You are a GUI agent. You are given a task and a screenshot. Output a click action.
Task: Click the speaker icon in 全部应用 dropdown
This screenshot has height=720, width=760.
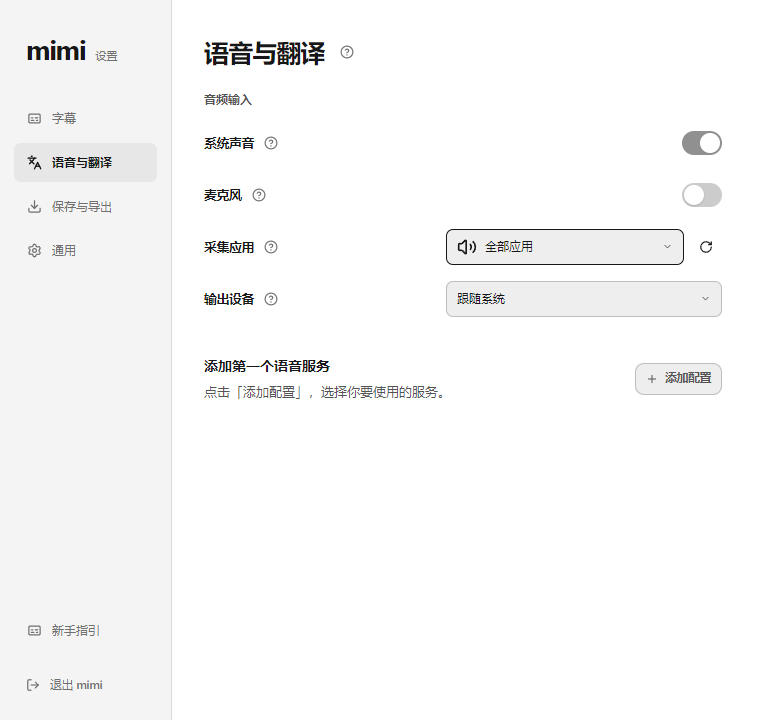tap(467, 247)
